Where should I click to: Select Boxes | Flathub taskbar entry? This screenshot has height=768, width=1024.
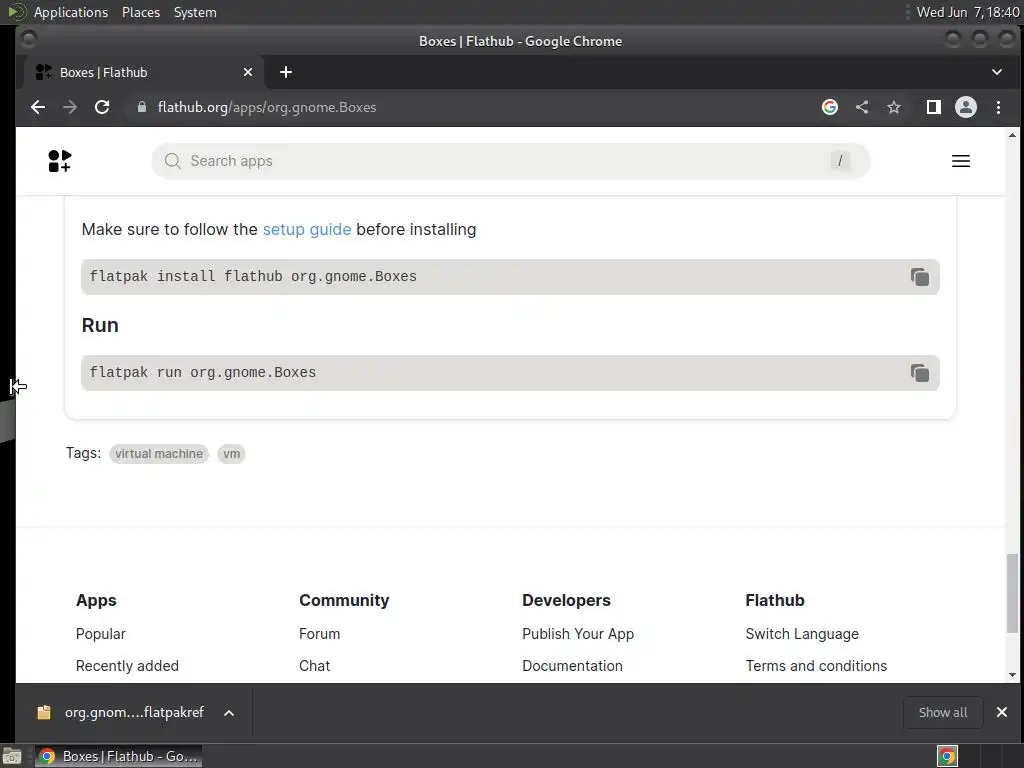(x=118, y=756)
